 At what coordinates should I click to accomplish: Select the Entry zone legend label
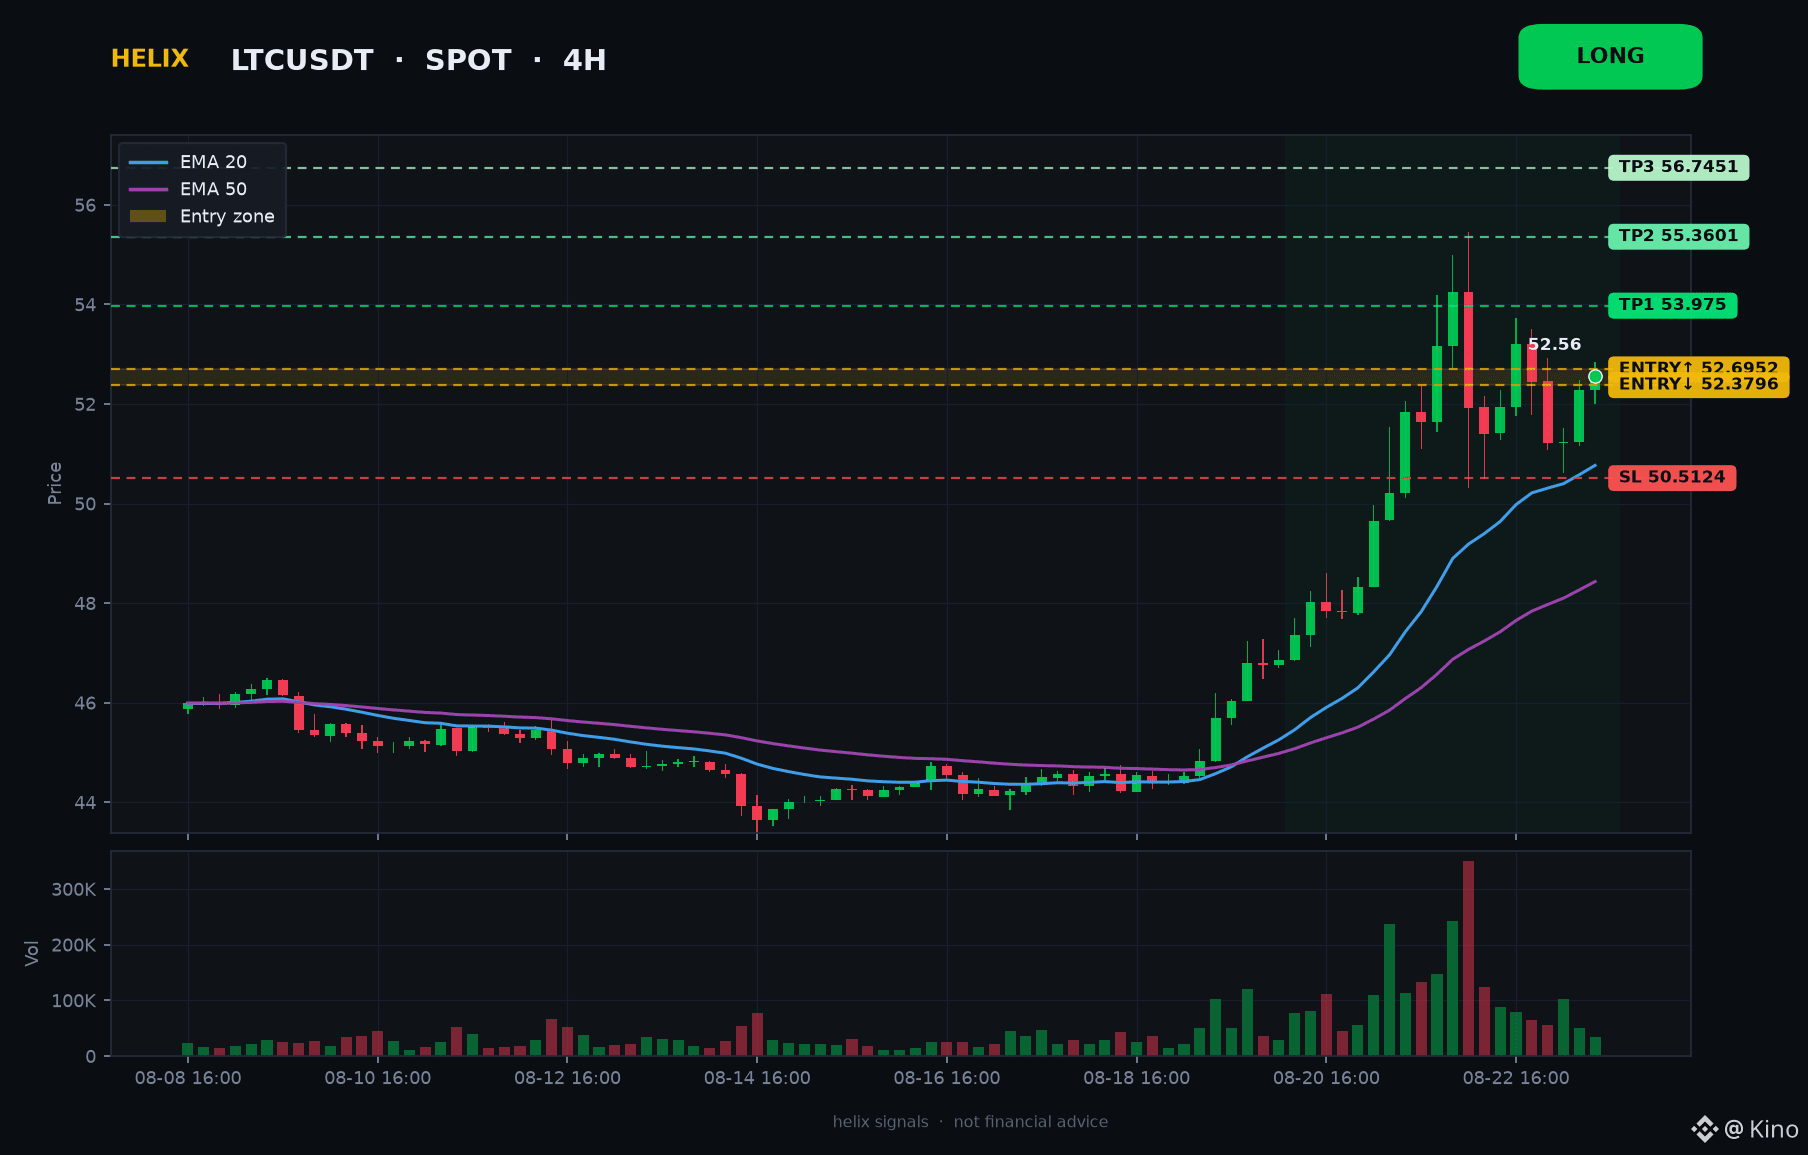coord(227,216)
